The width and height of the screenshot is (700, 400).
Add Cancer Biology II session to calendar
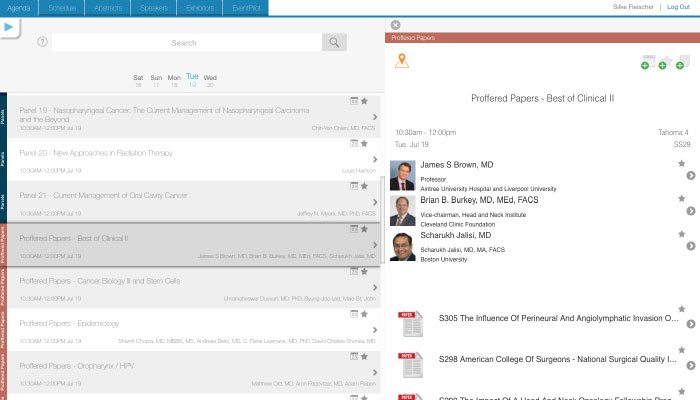tap(354, 271)
